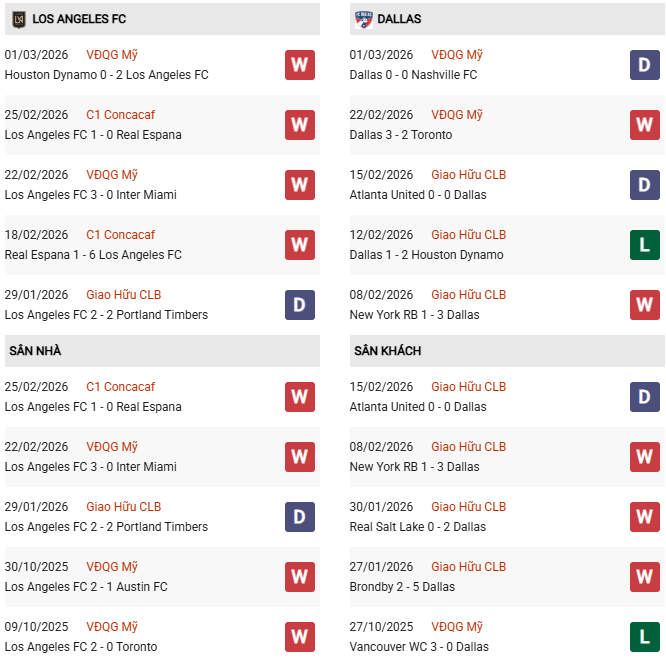
Task: Click the LOS ANGELES FC header title
Action: 79,19
